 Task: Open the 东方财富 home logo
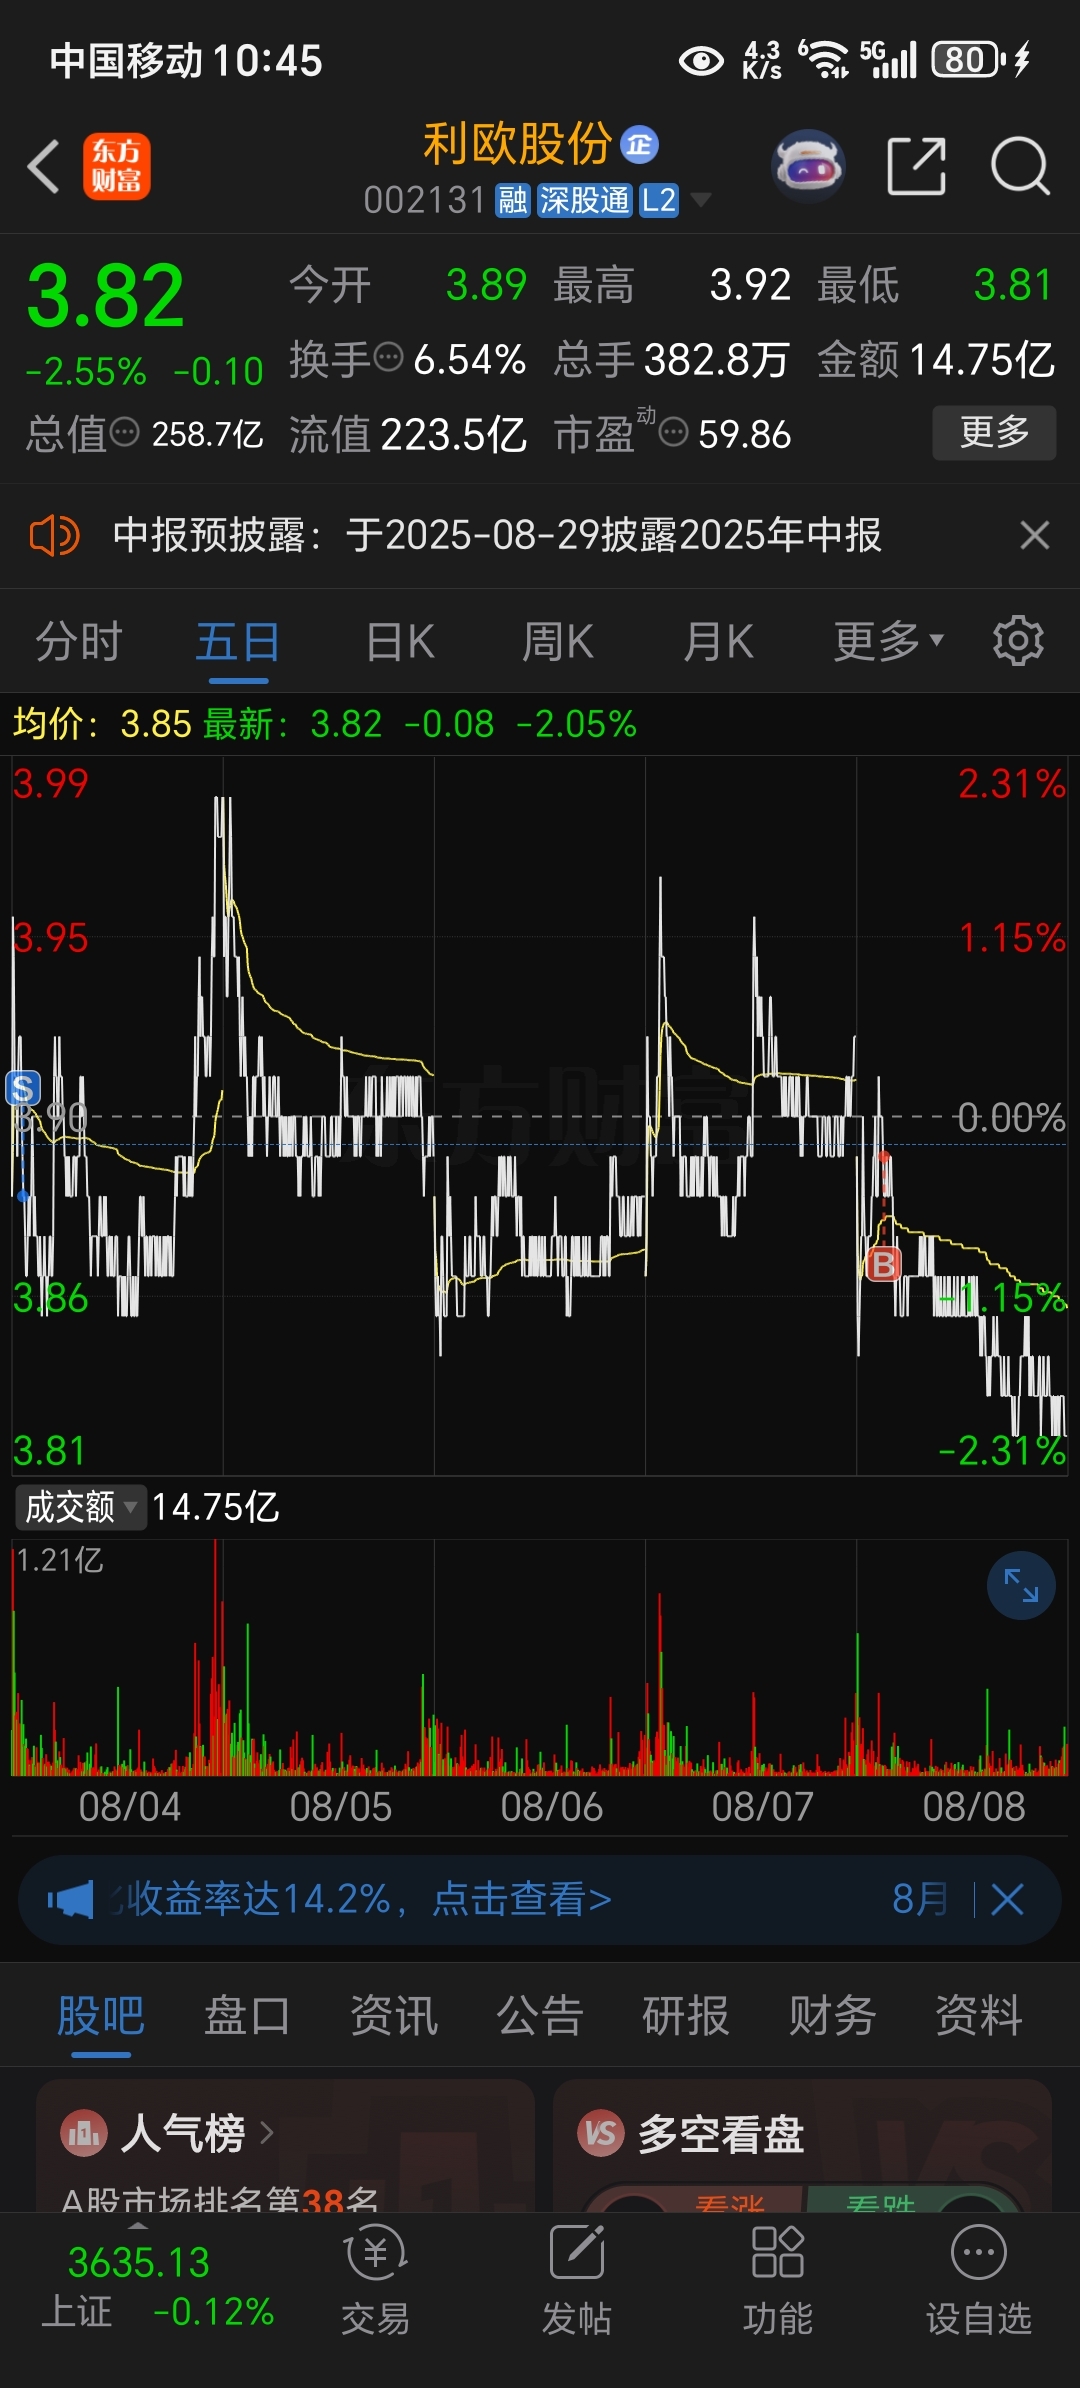(117, 166)
